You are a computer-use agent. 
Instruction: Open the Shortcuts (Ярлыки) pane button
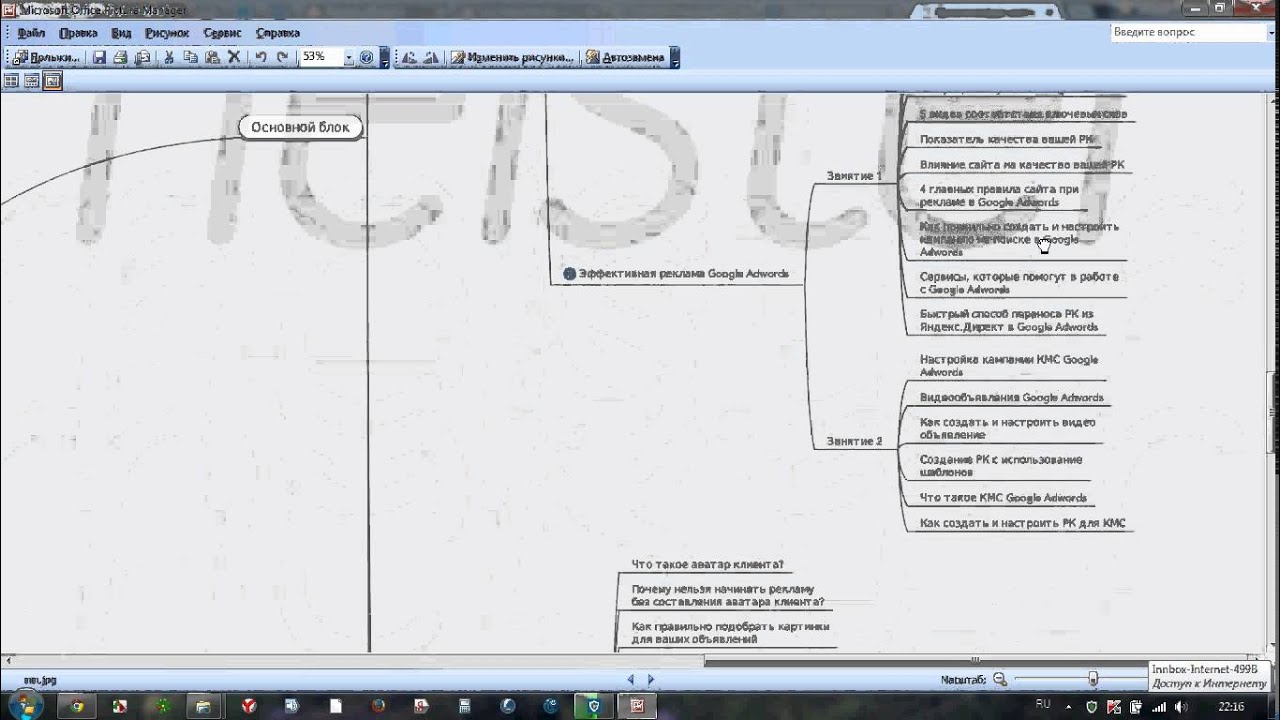tap(46, 58)
